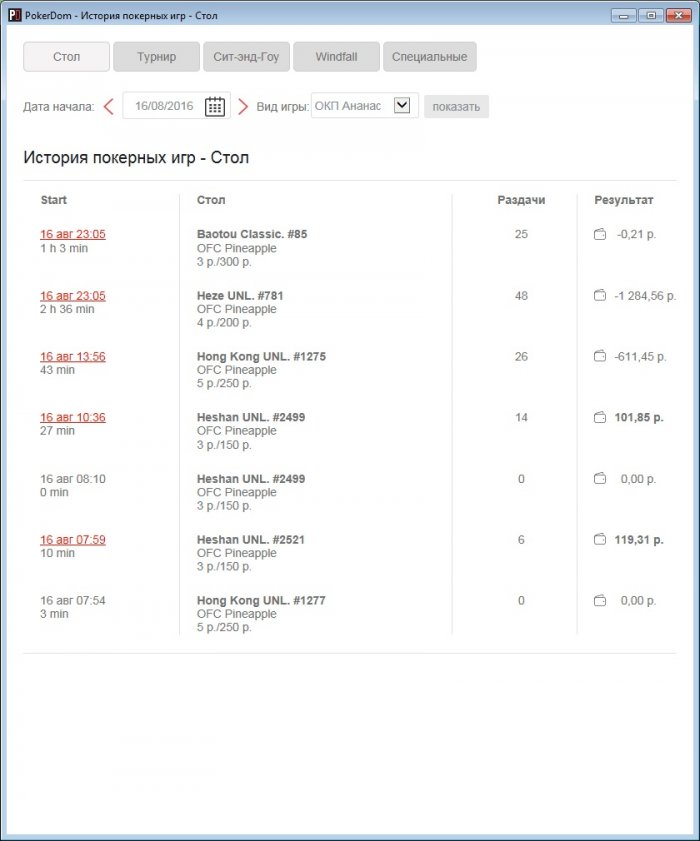This screenshot has width=700, height=841.
Task: Click hands count 48
Action: (521, 296)
